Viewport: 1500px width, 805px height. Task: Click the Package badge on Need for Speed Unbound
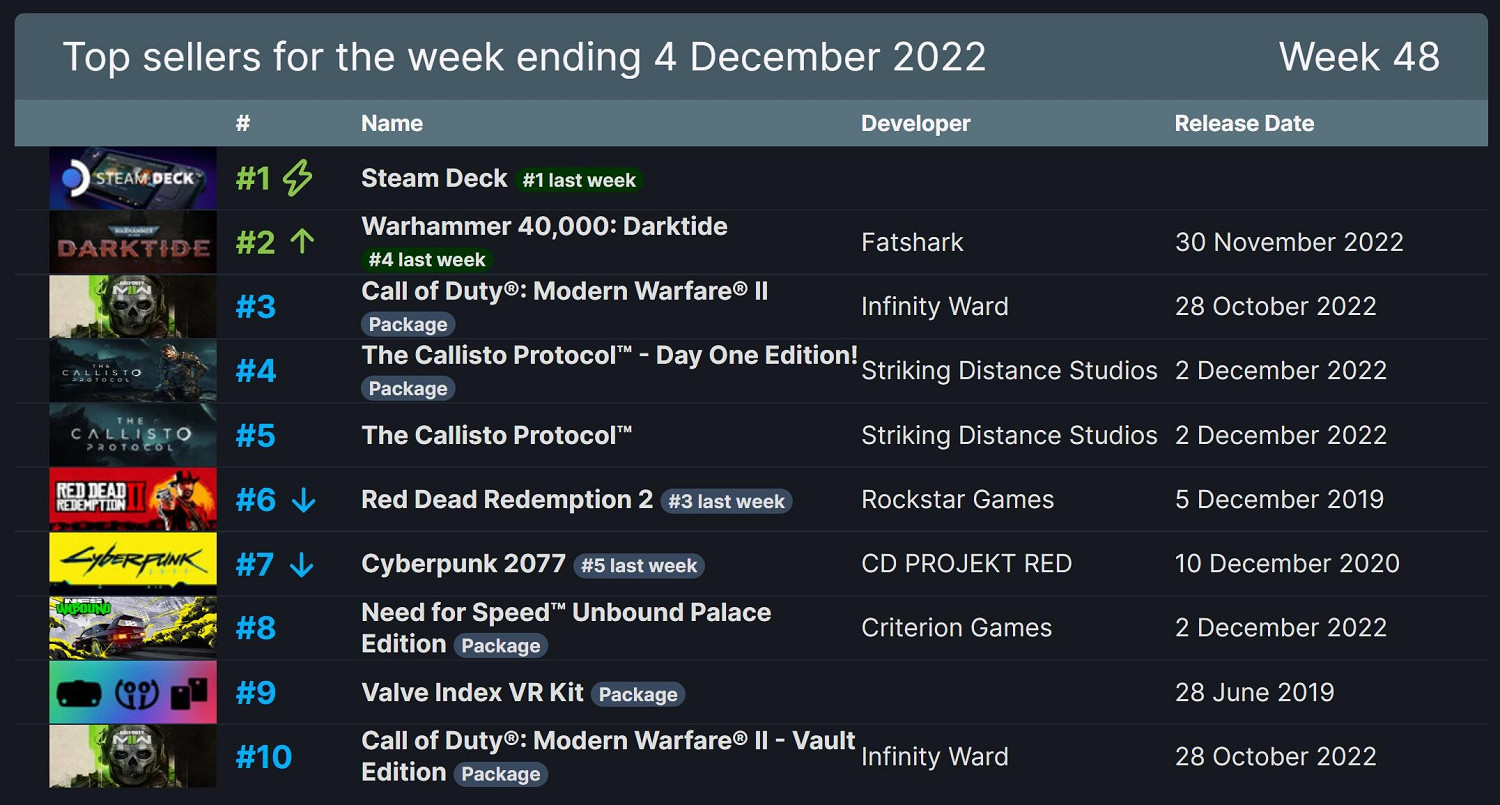click(x=501, y=646)
